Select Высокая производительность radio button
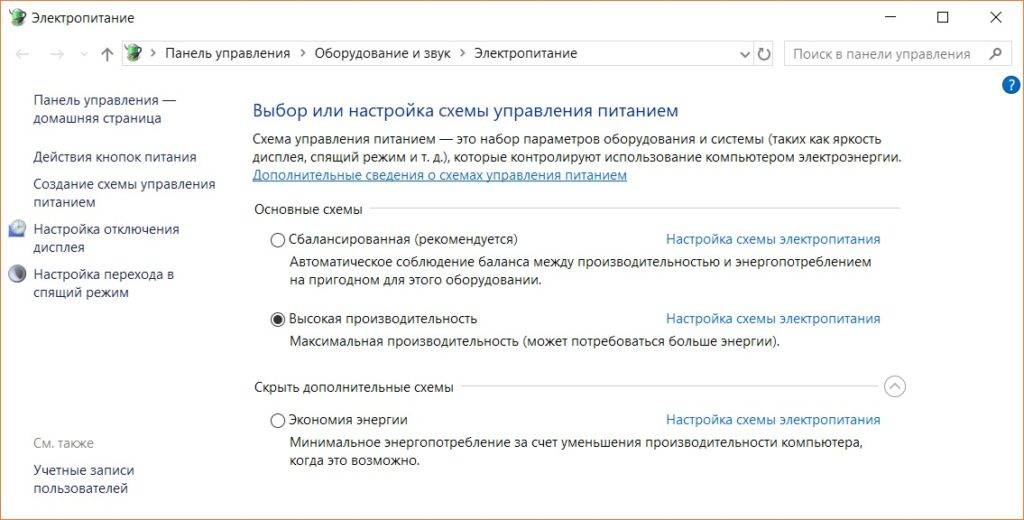 coord(278,319)
